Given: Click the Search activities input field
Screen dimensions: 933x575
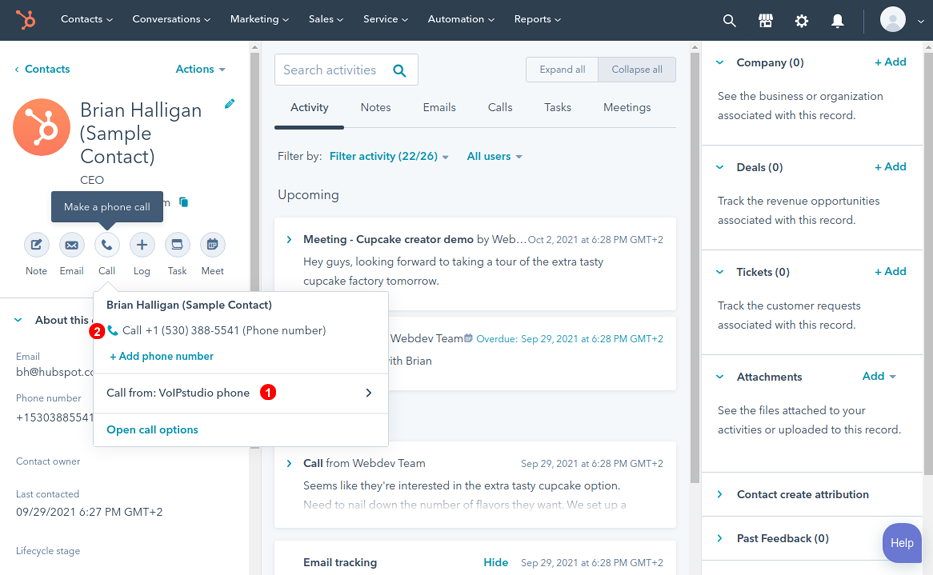Looking at the screenshot, I should tap(346, 70).
